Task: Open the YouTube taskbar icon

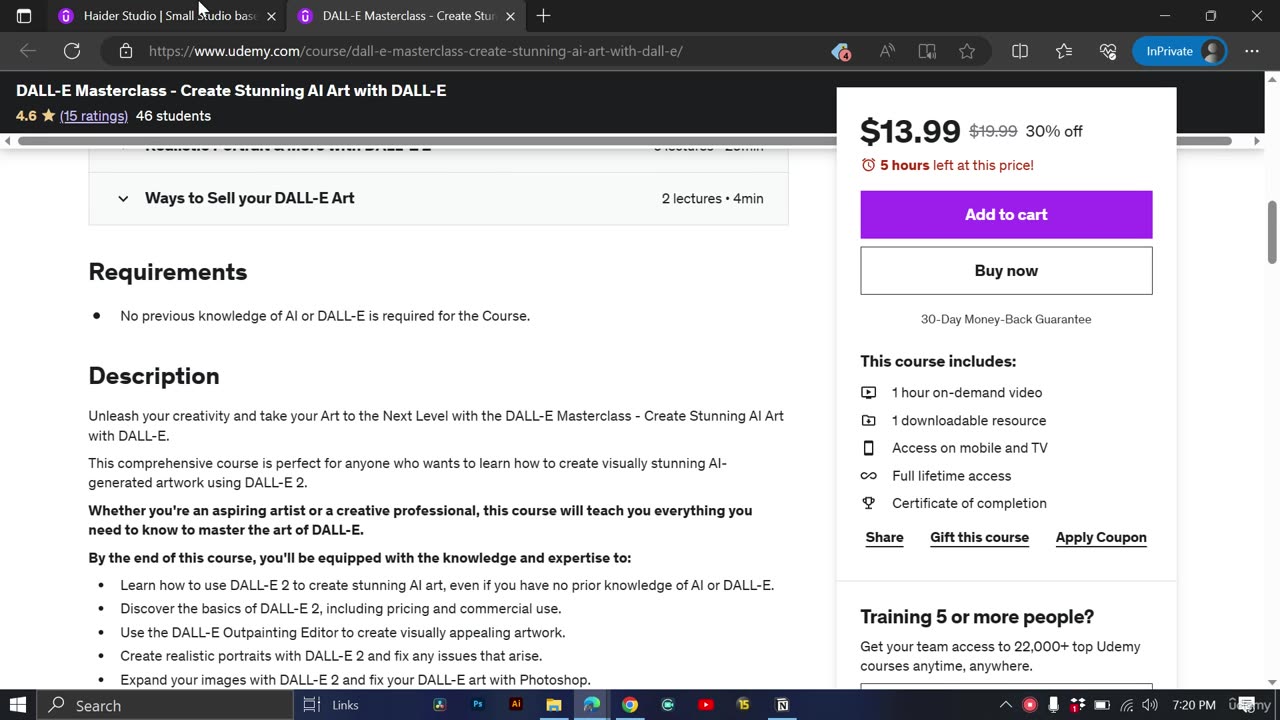Action: (706, 705)
